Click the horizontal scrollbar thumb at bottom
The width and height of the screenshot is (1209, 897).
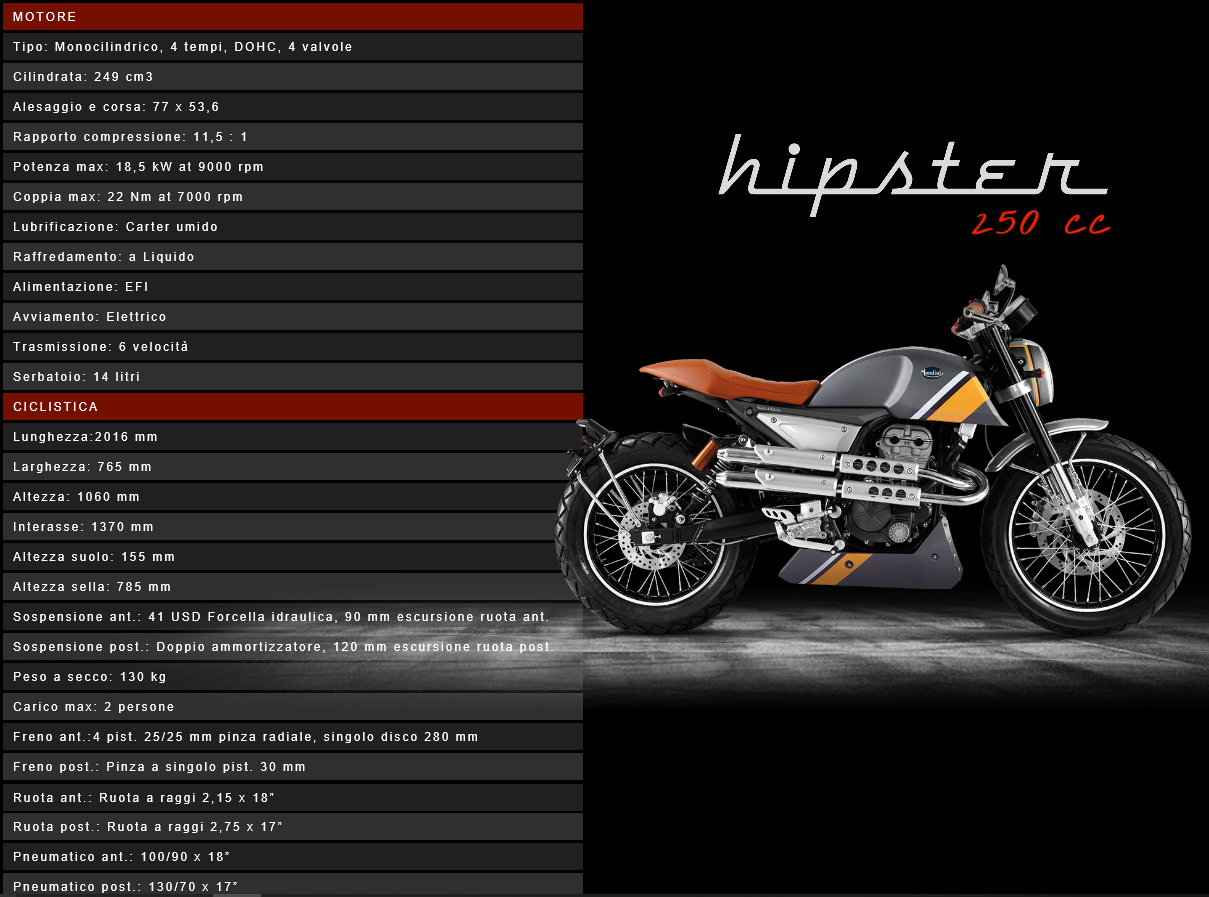pyautogui.click(x=237, y=894)
